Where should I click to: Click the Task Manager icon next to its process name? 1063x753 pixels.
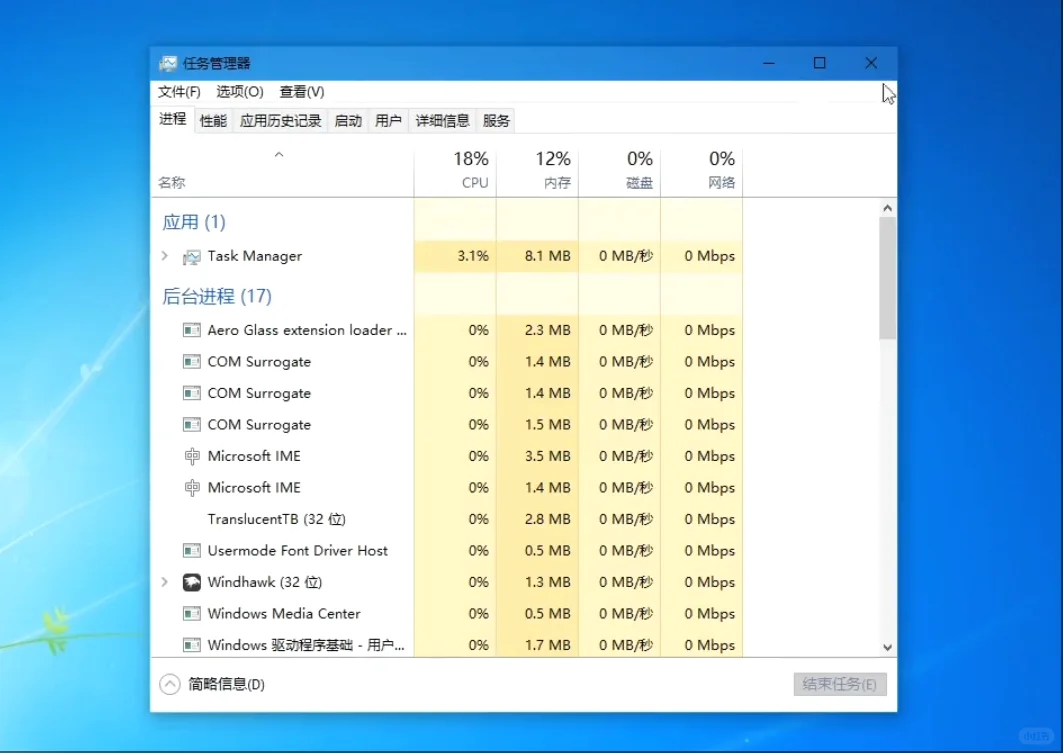pyautogui.click(x=192, y=256)
